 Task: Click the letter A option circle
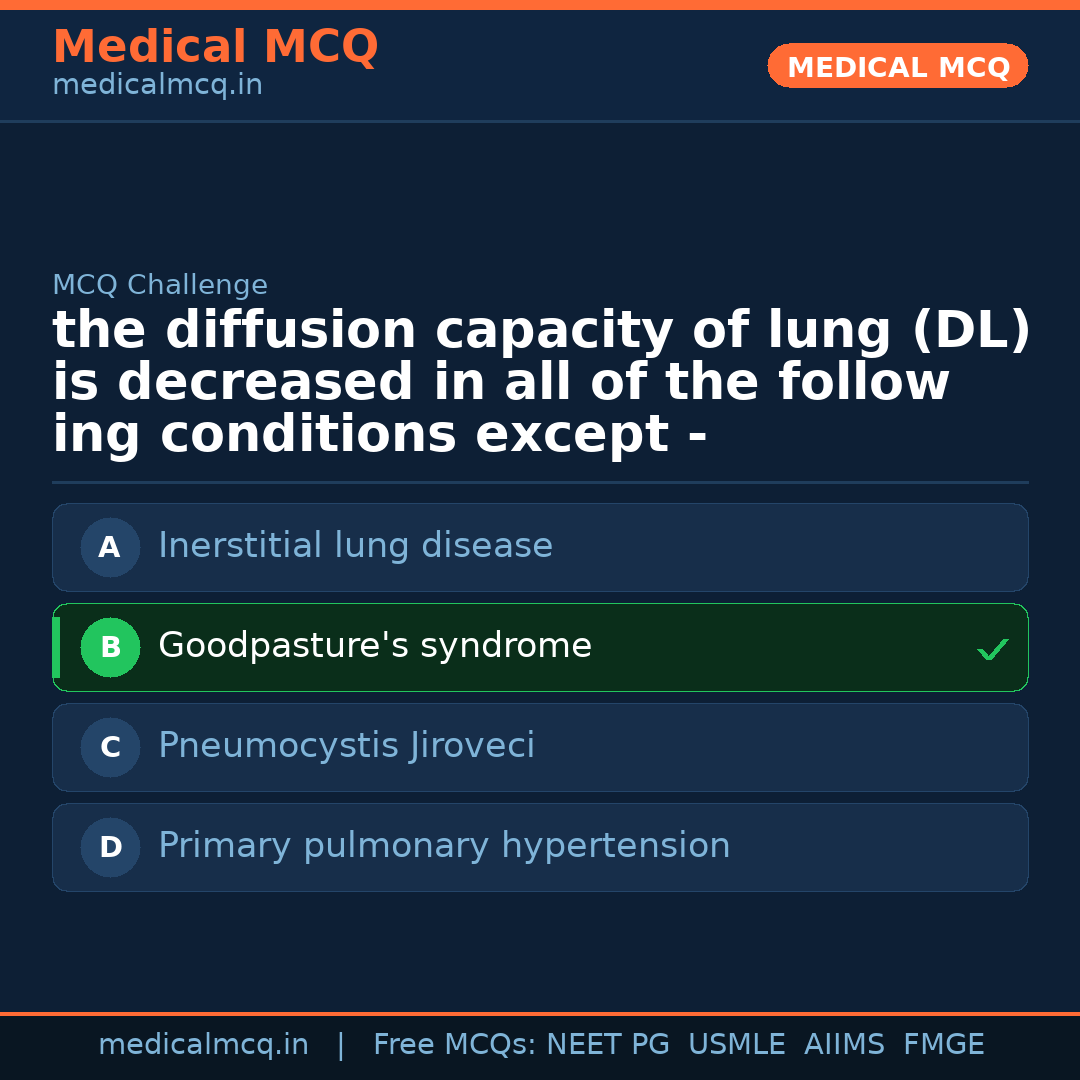(110, 547)
